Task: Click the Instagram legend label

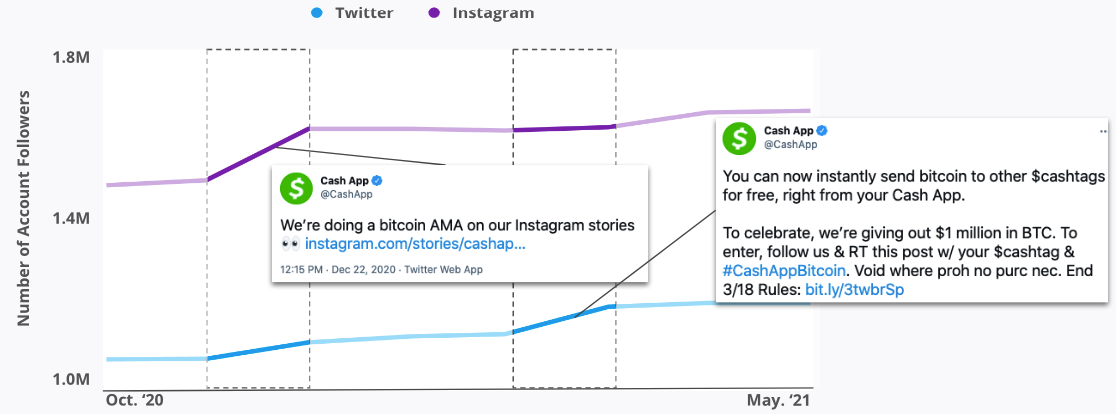Action: 493,13
